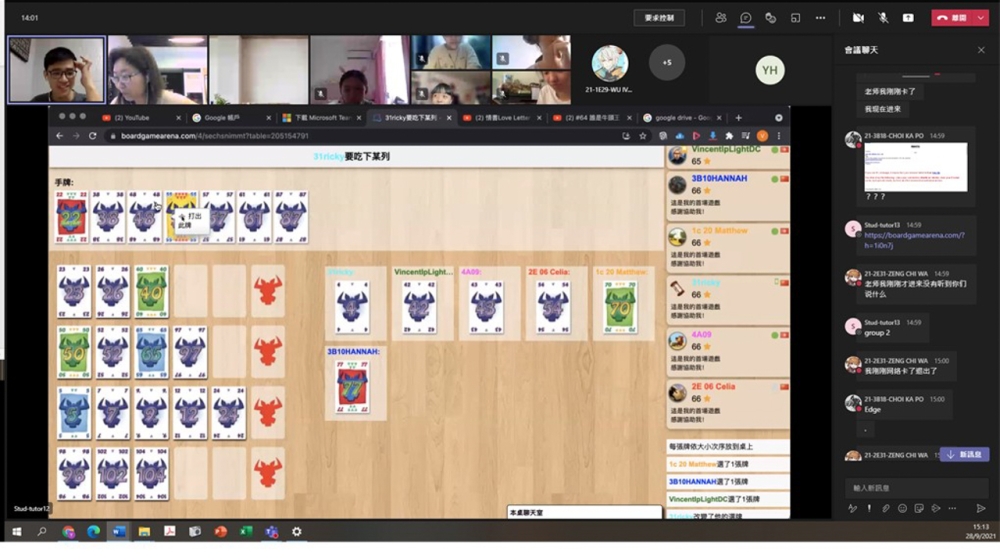This screenshot has width=1000, height=560.
Task: Select card 38 in hand
Action: pyautogui.click(x=108, y=217)
